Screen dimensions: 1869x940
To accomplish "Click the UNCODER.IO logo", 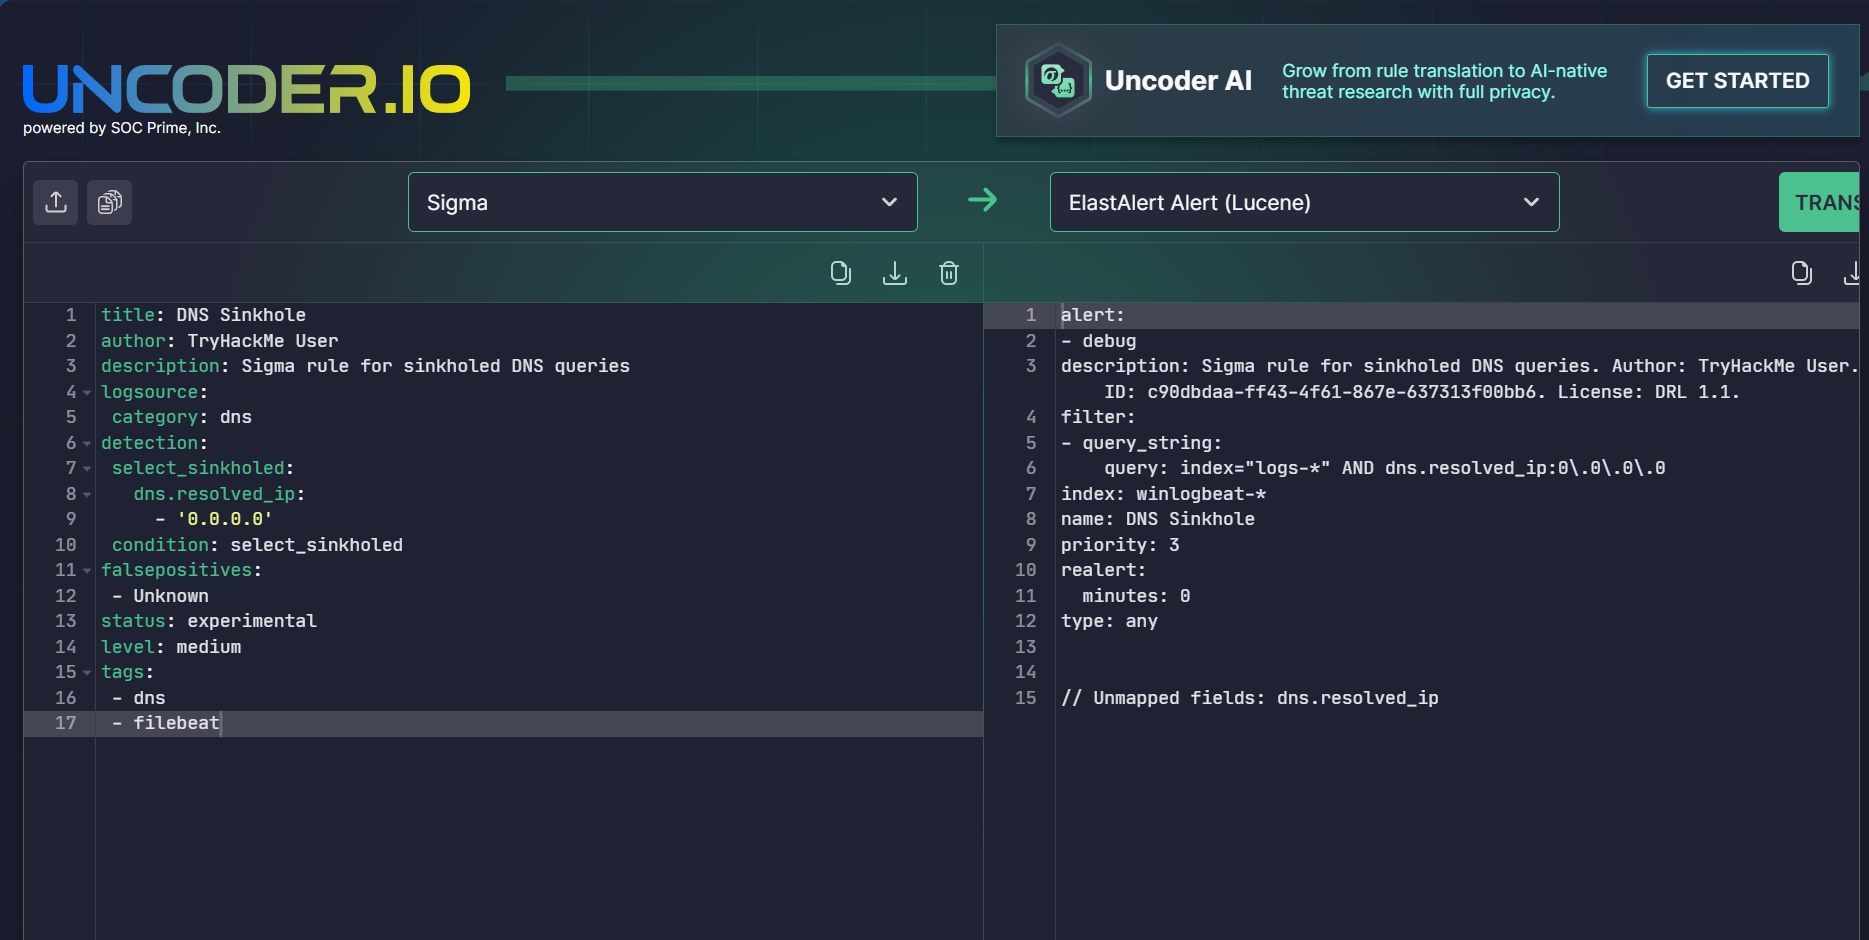I will pyautogui.click(x=246, y=89).
